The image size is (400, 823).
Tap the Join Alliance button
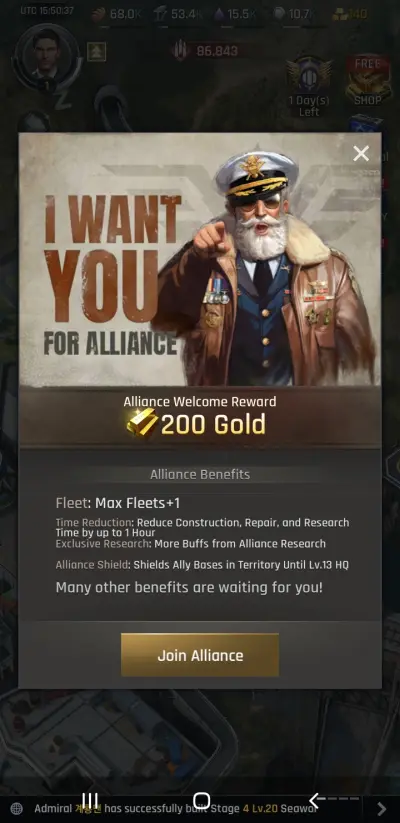[x=199, y=655]
